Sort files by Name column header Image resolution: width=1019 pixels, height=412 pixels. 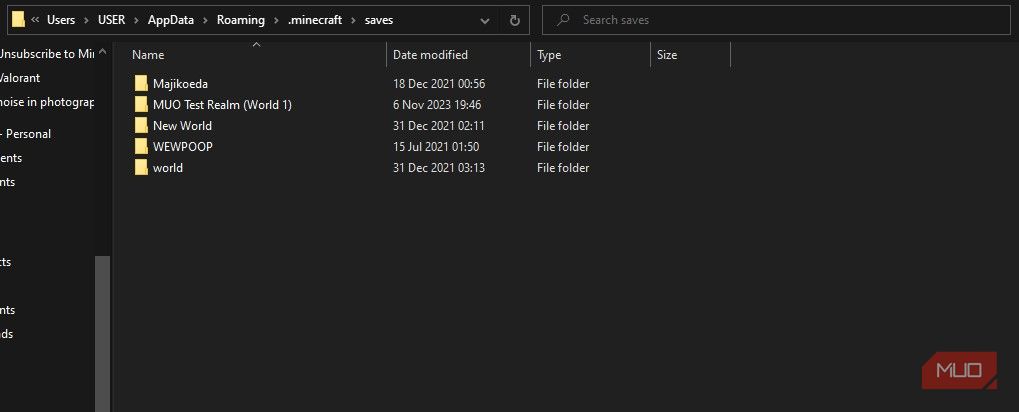click(148, 55)
